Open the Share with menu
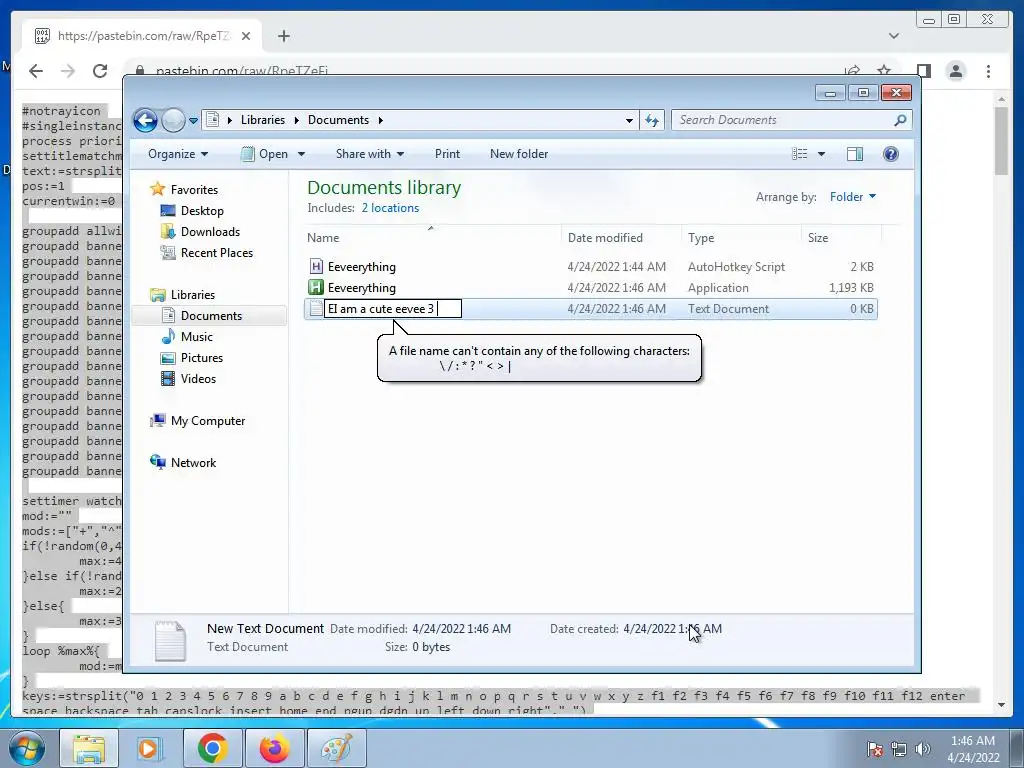Viewport: 1024px width, 768px height. click(370, 154)
